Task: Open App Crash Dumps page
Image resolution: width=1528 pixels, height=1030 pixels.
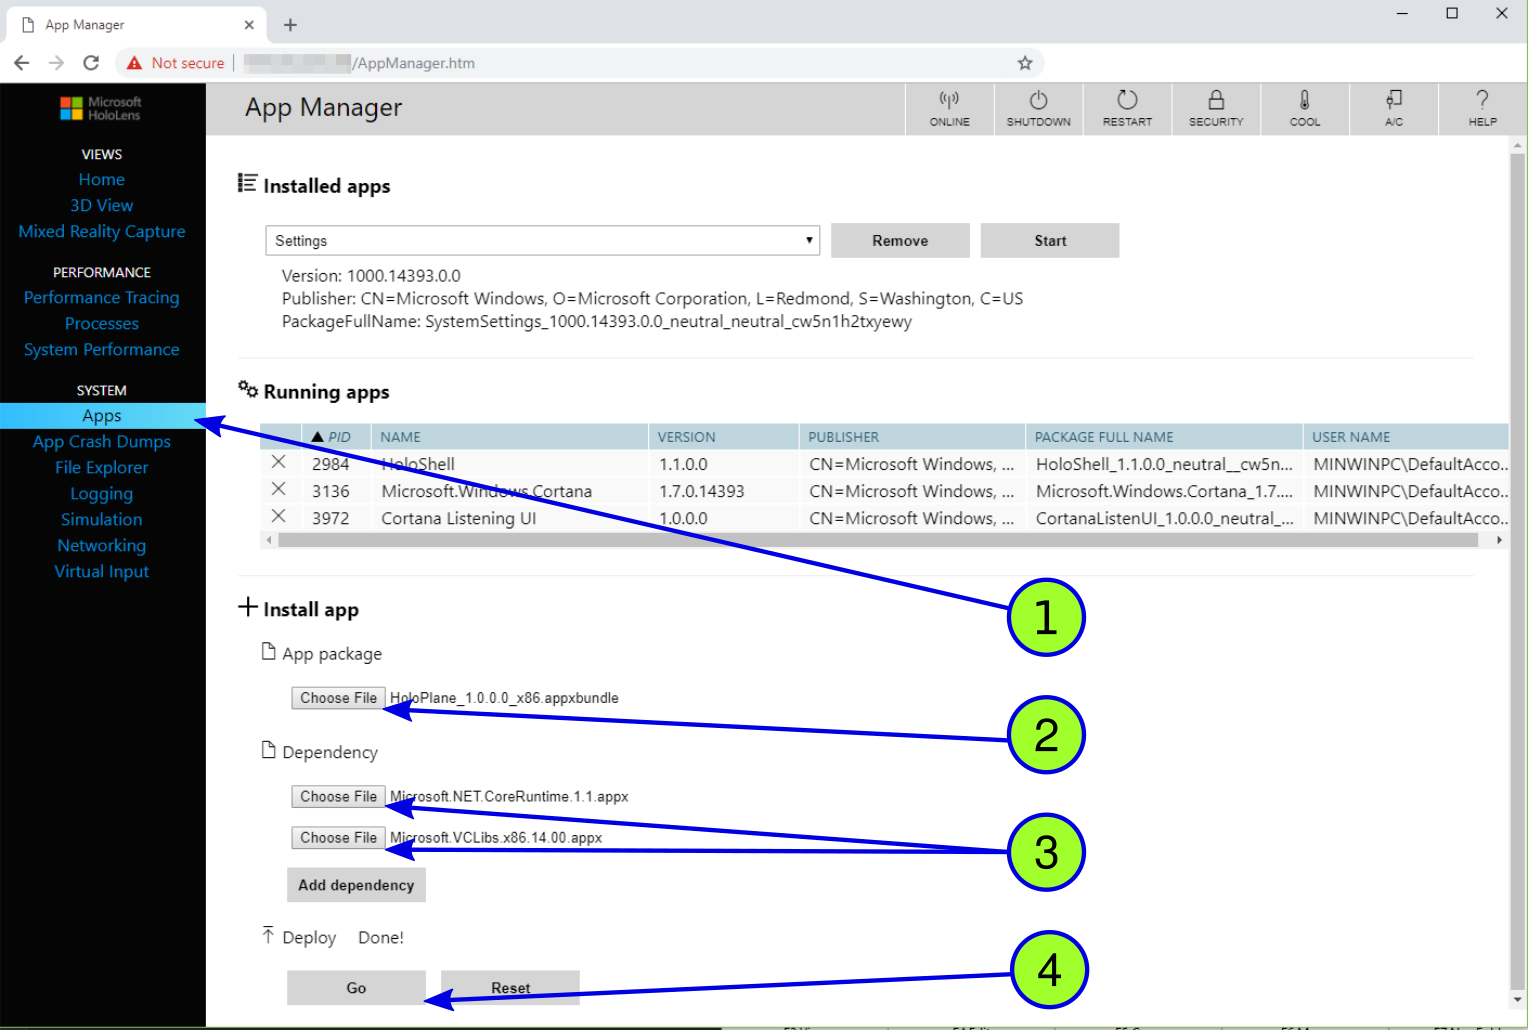Action: click(x=102, y=442)
